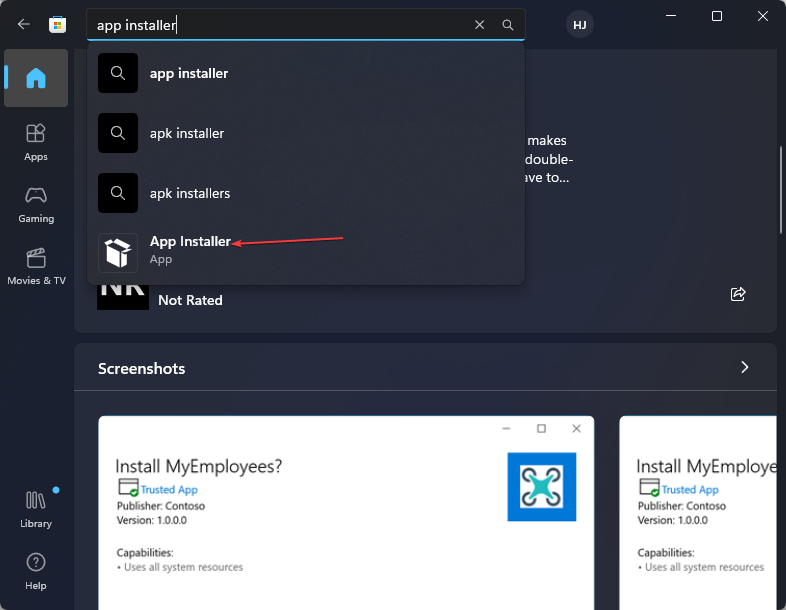Click the Not Rated label
Screen dimensions: 786x610
coord(190,300)
